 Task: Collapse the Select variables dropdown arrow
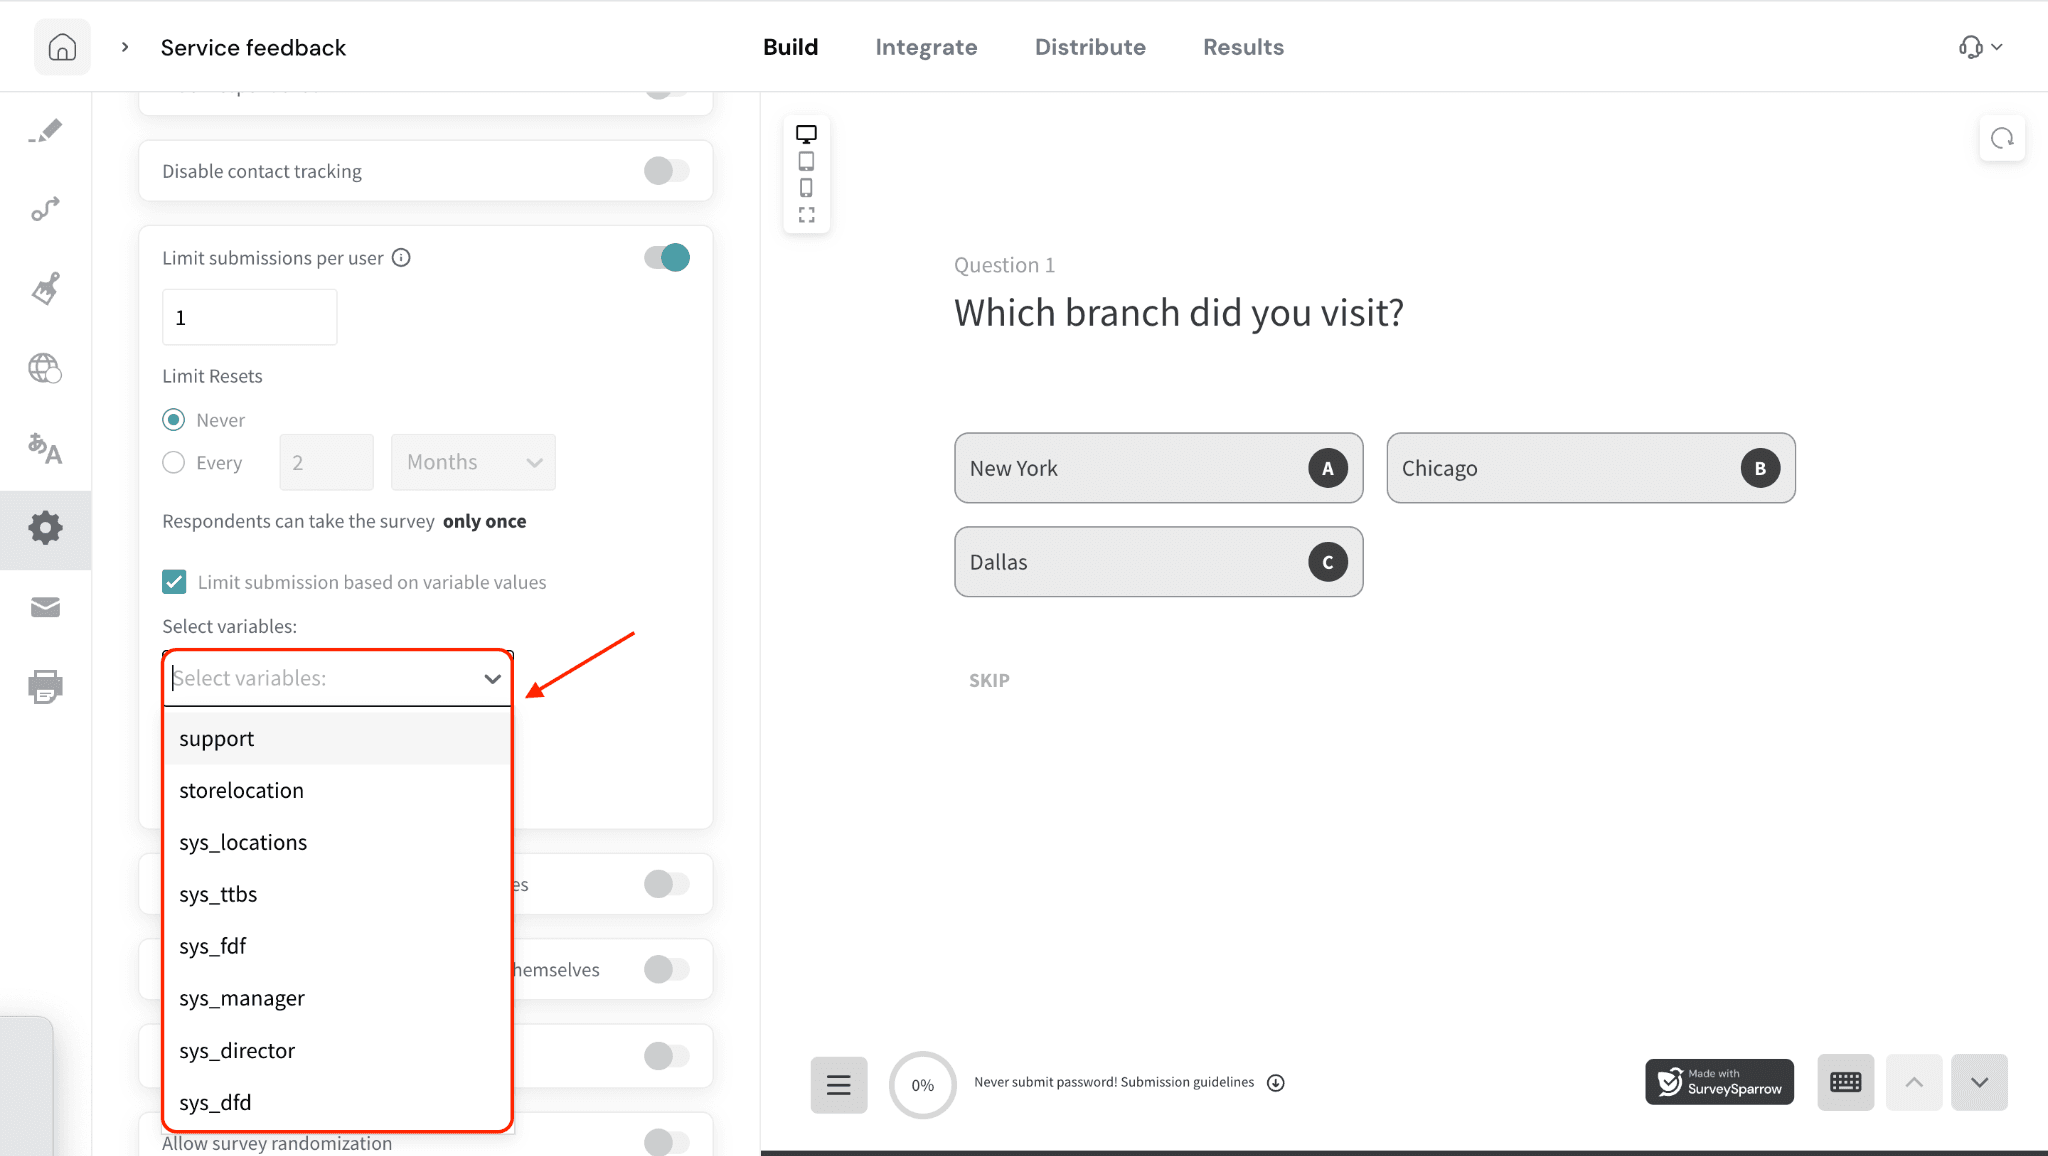pyautogui.click(x=492, y=679)
